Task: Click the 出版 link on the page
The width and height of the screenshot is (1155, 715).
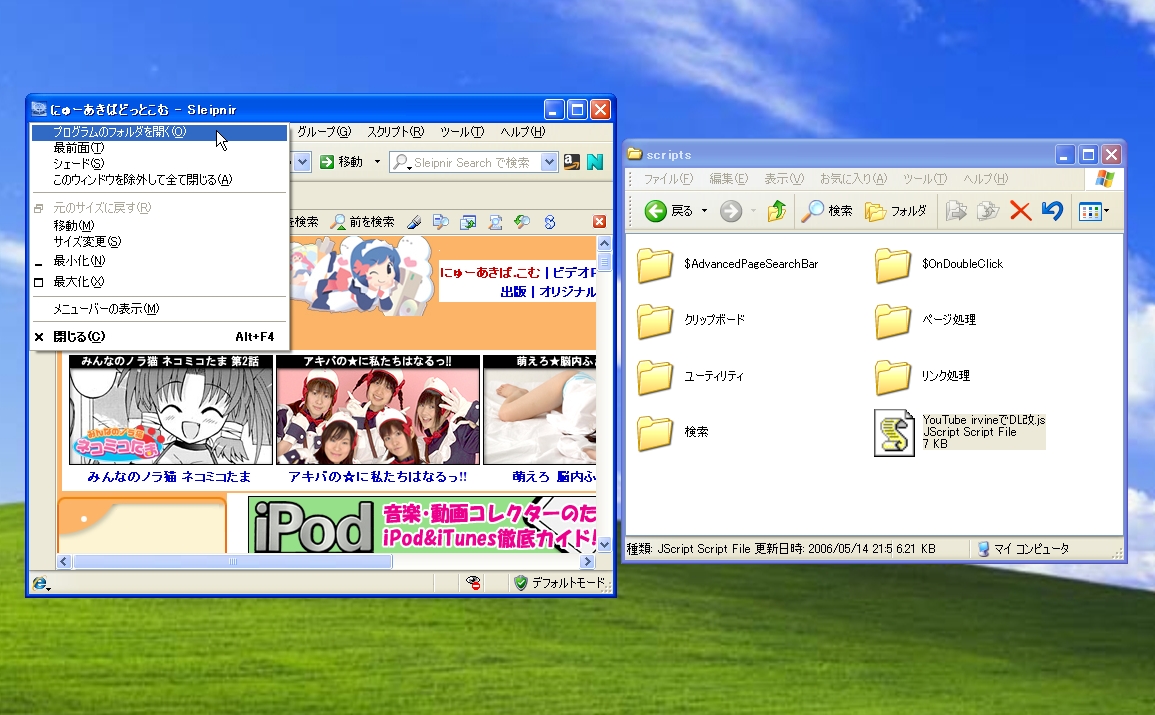Action: pos(513,292)
